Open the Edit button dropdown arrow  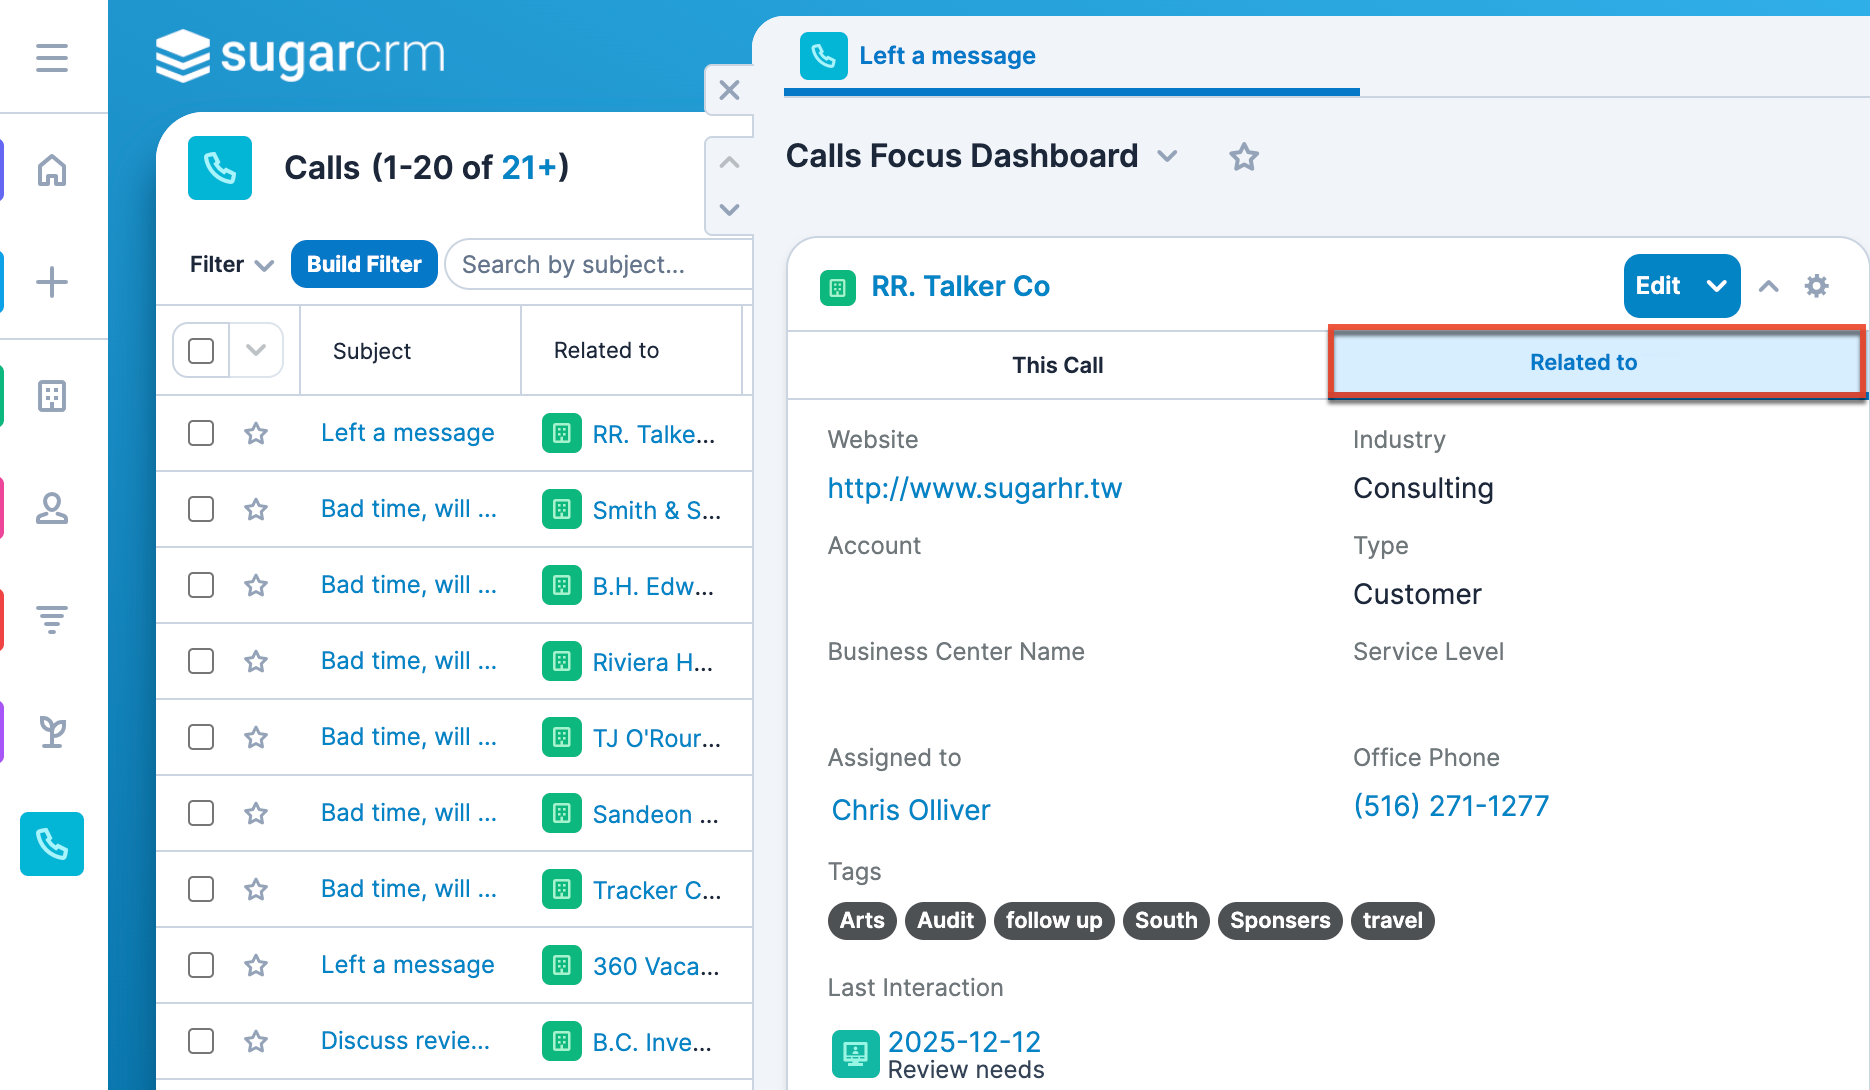click(1717, 286)
